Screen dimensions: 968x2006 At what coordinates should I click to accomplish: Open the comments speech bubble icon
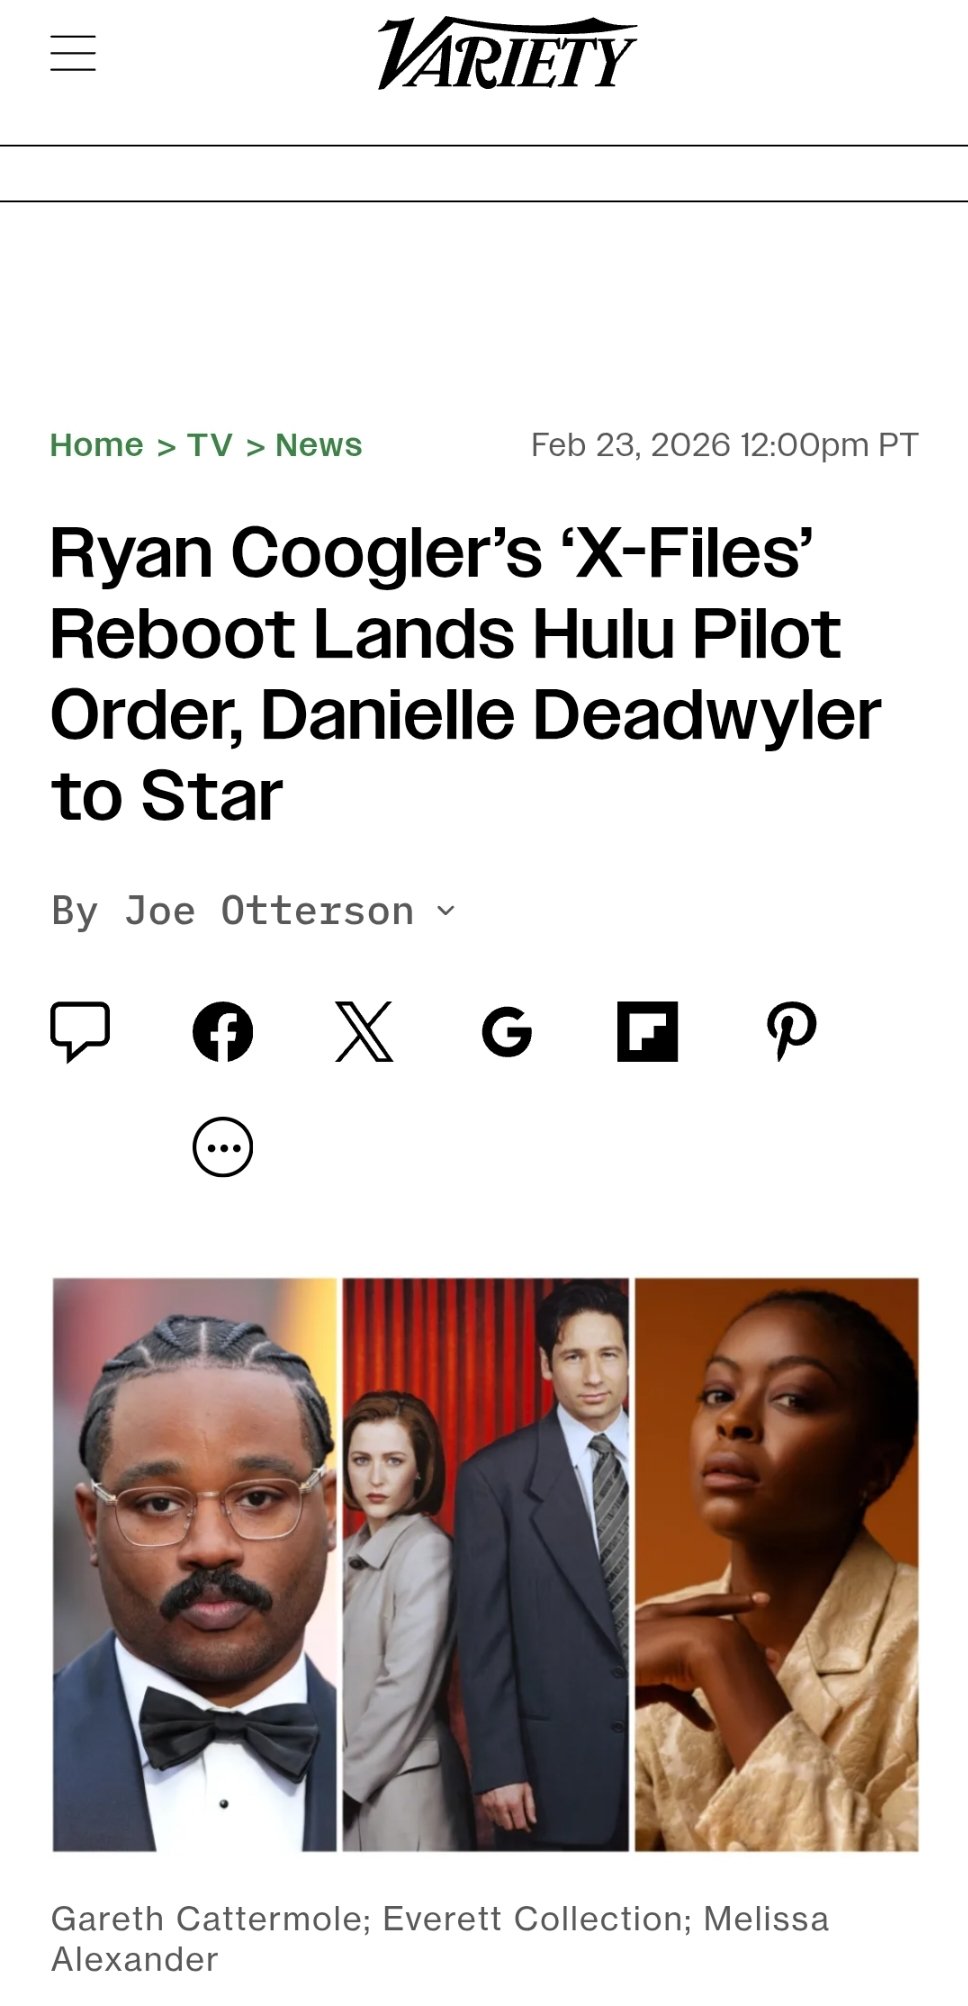tap(80, 1031)
